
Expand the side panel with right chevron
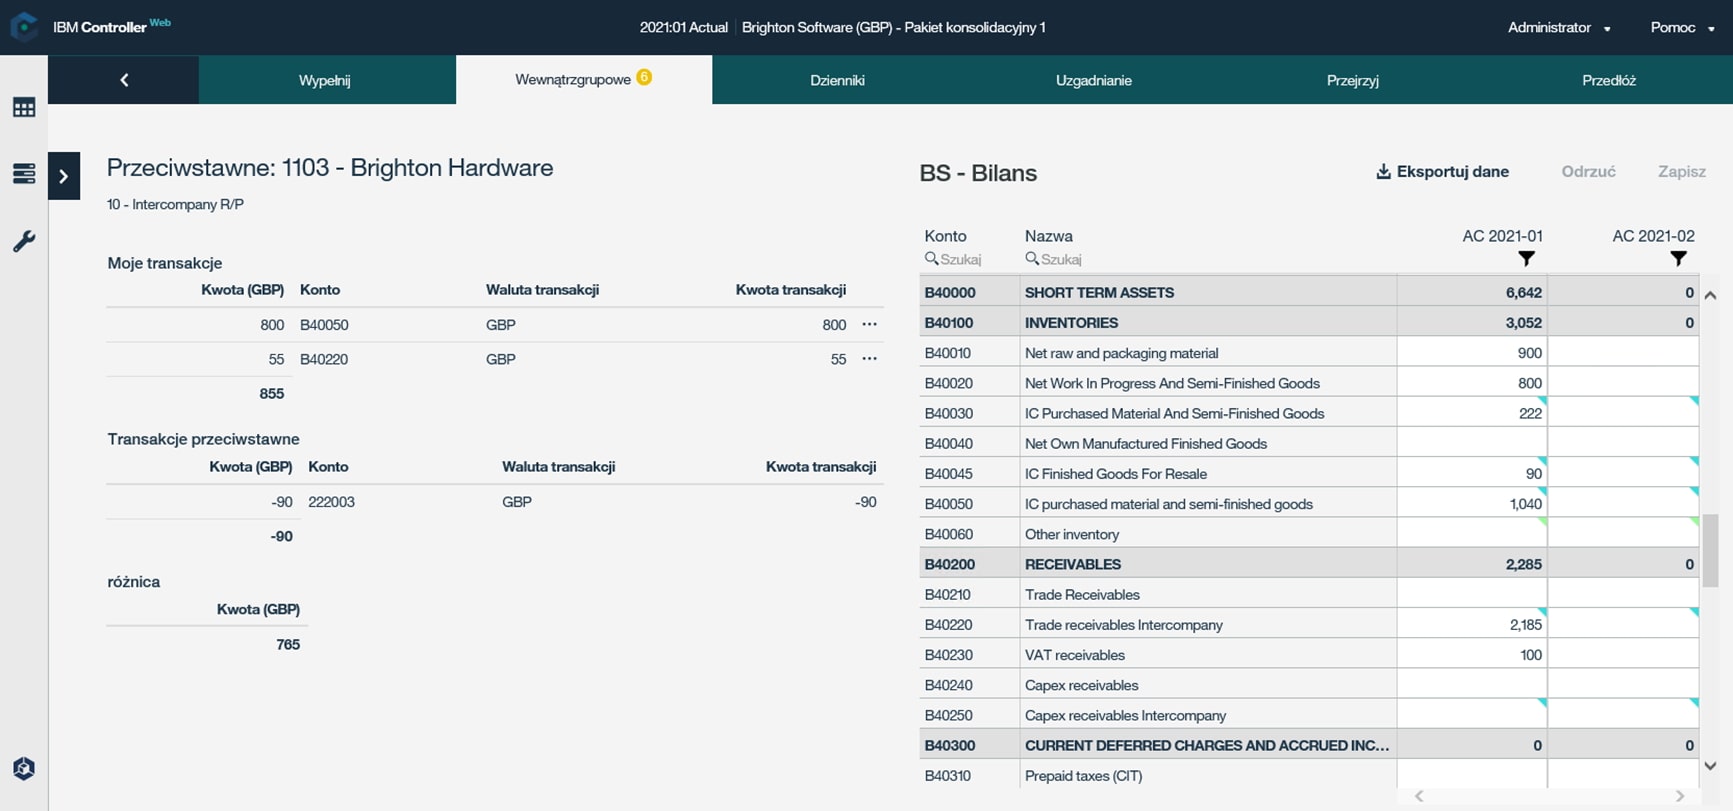(x=64, y=176)
